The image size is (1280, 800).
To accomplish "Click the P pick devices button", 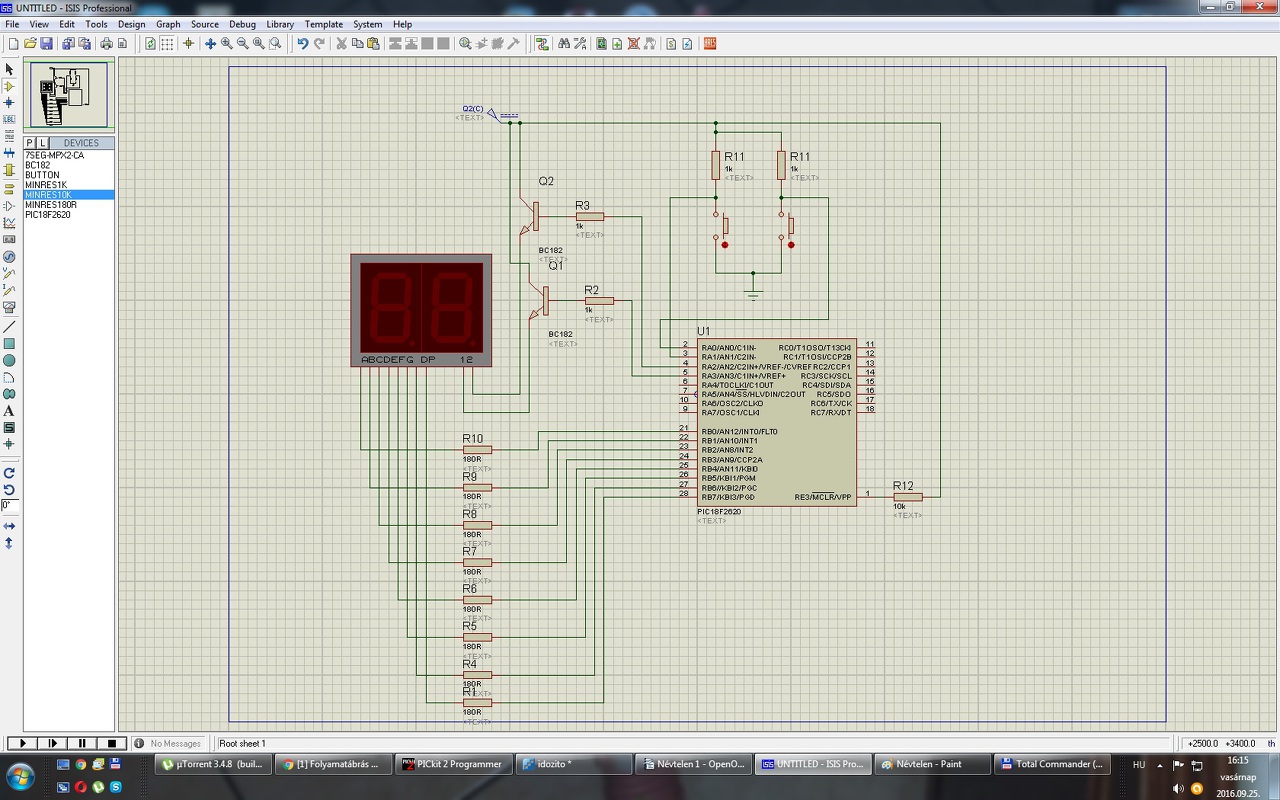I will [x=30, y=143].
